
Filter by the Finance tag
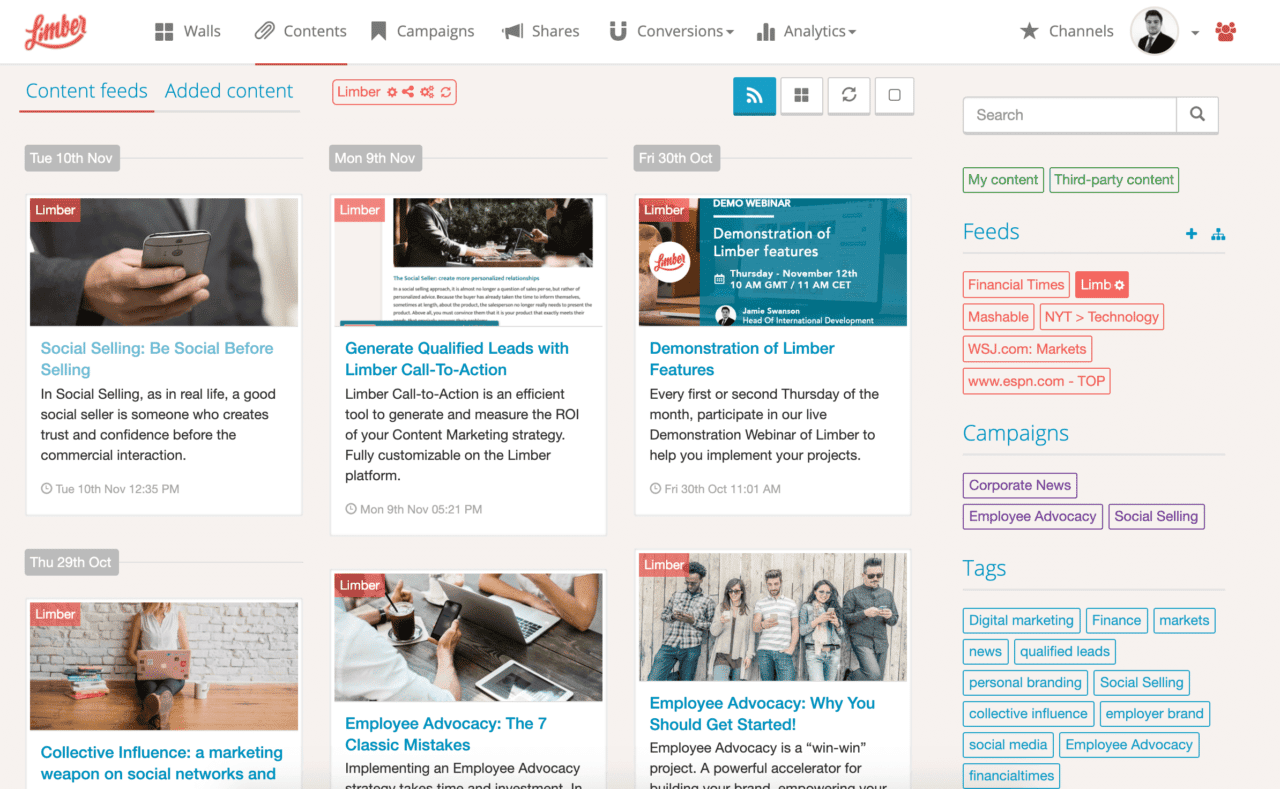click(x=1116, y=620)
